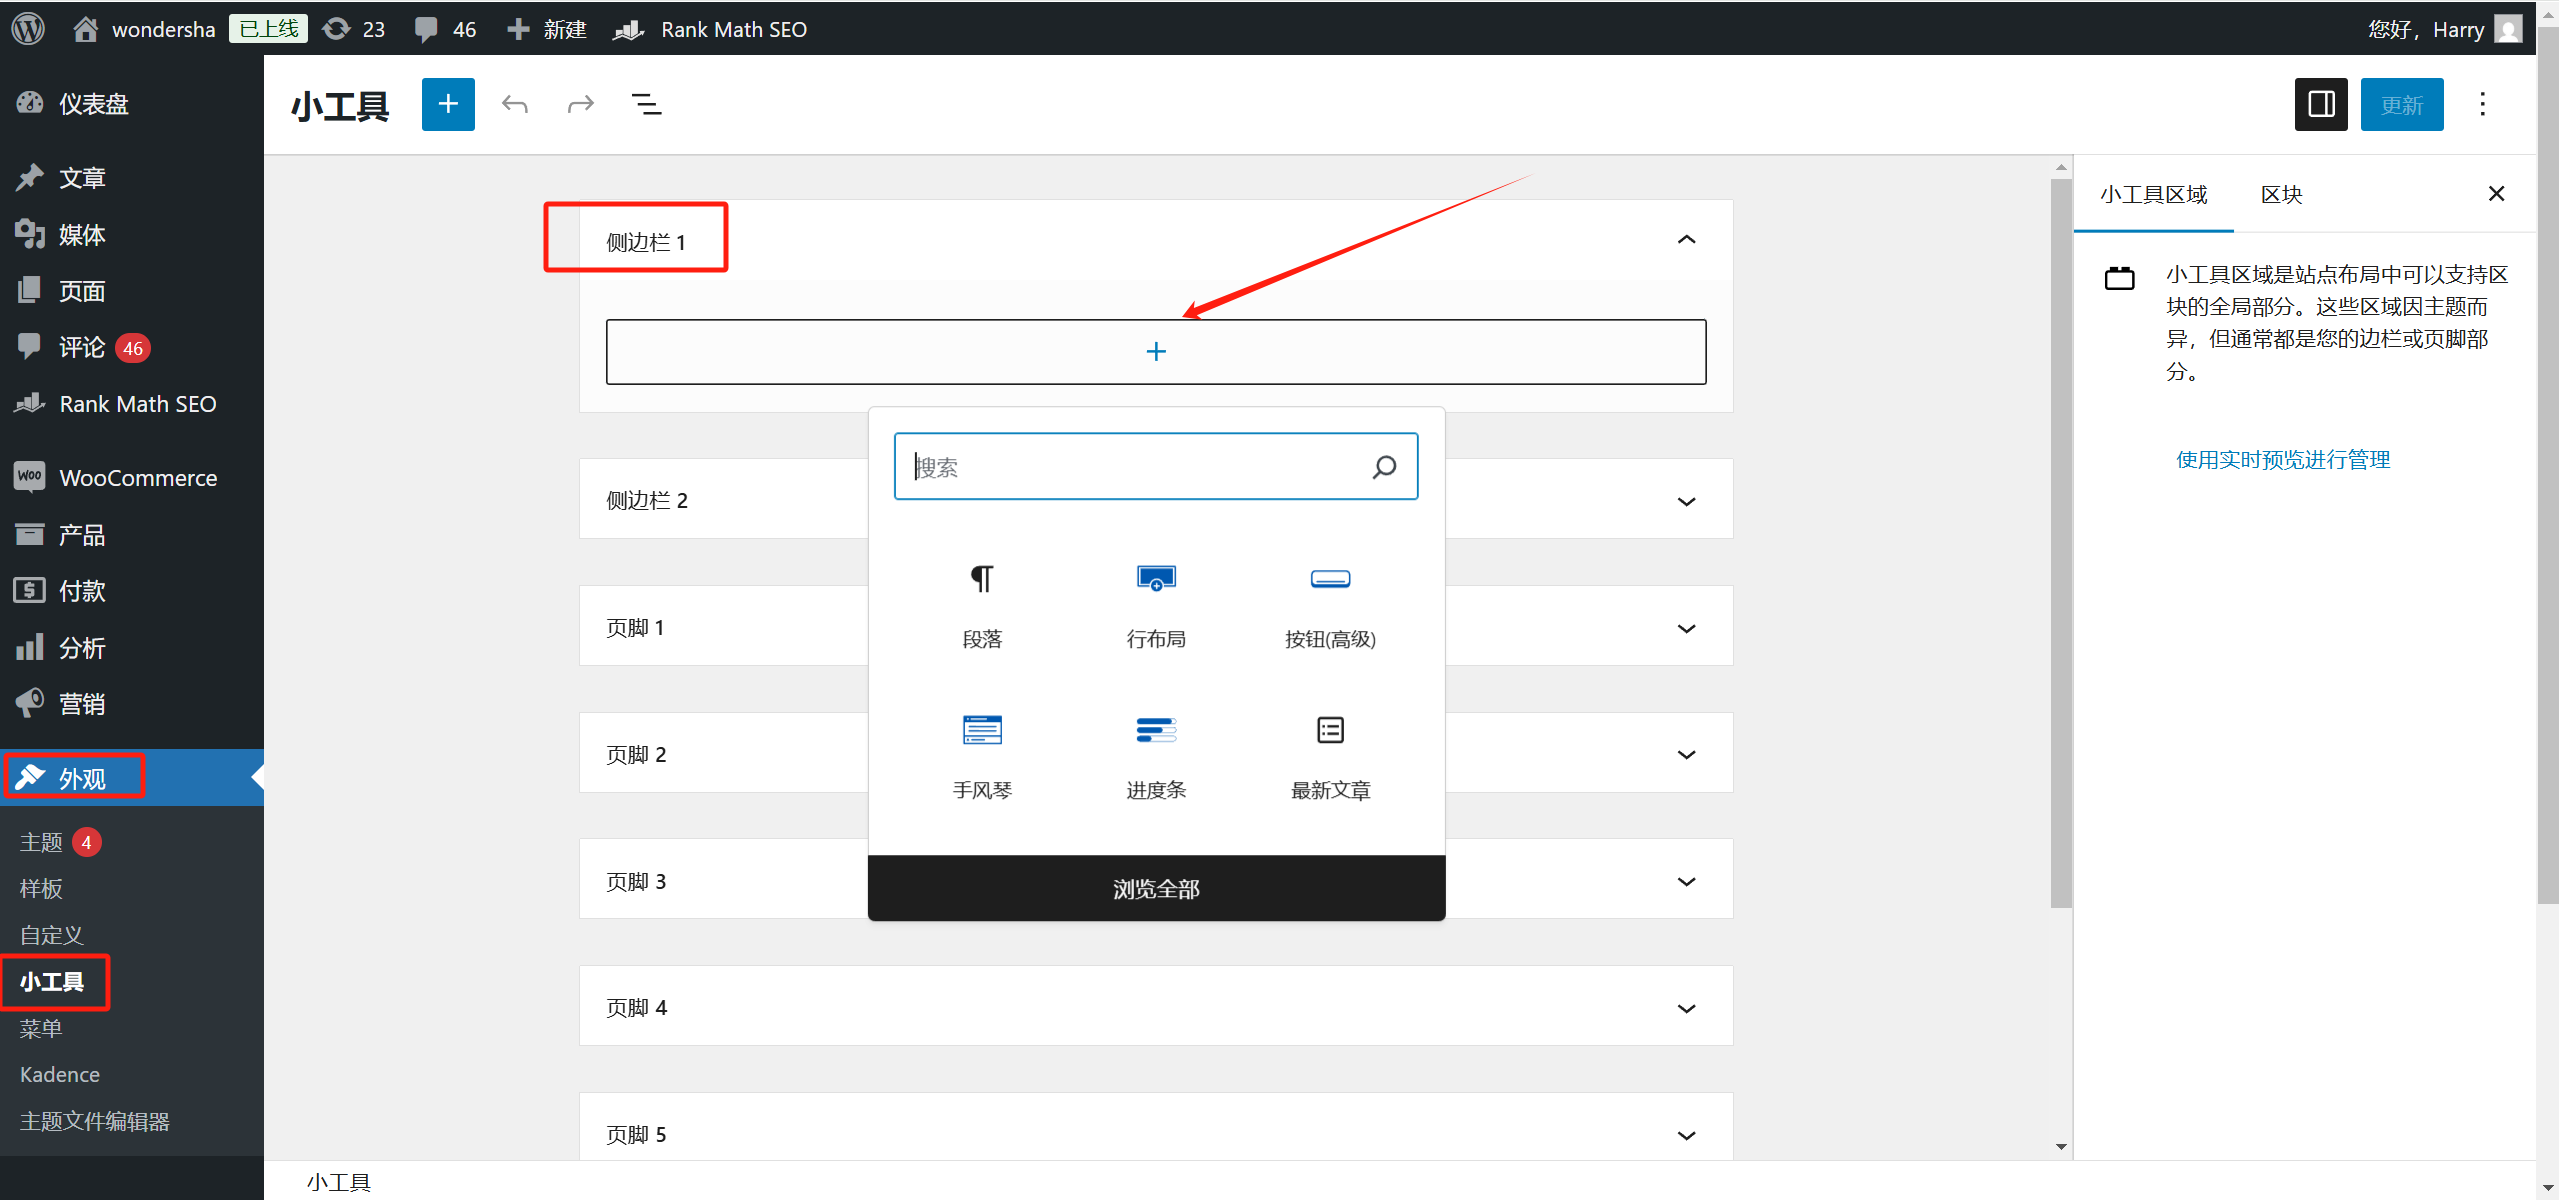This screenshot has width=2559, height=1200.
Task: Open the block inserter plus icon
Action: pyautogui.click(x=447, y=103)
